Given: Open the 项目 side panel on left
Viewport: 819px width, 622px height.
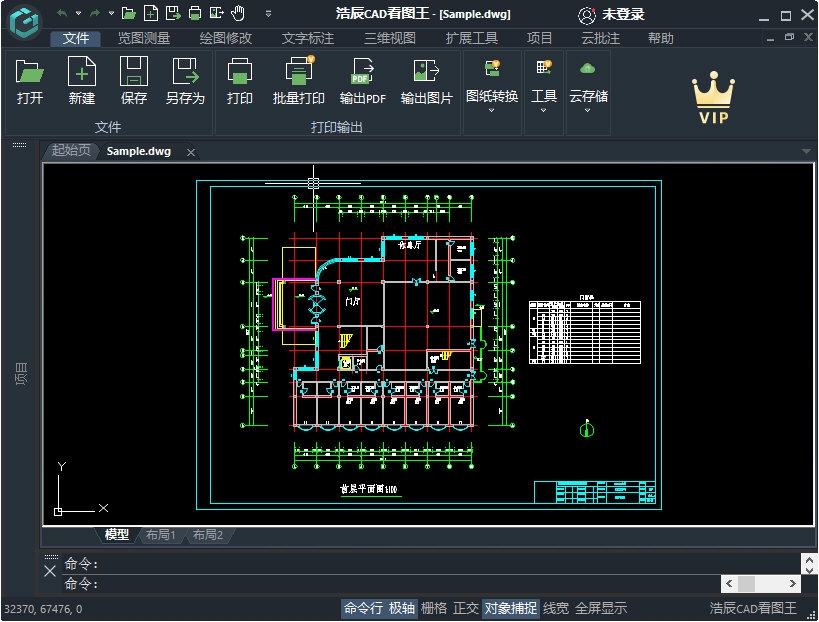Looking at the screenshot, I should tap(21, 373).
